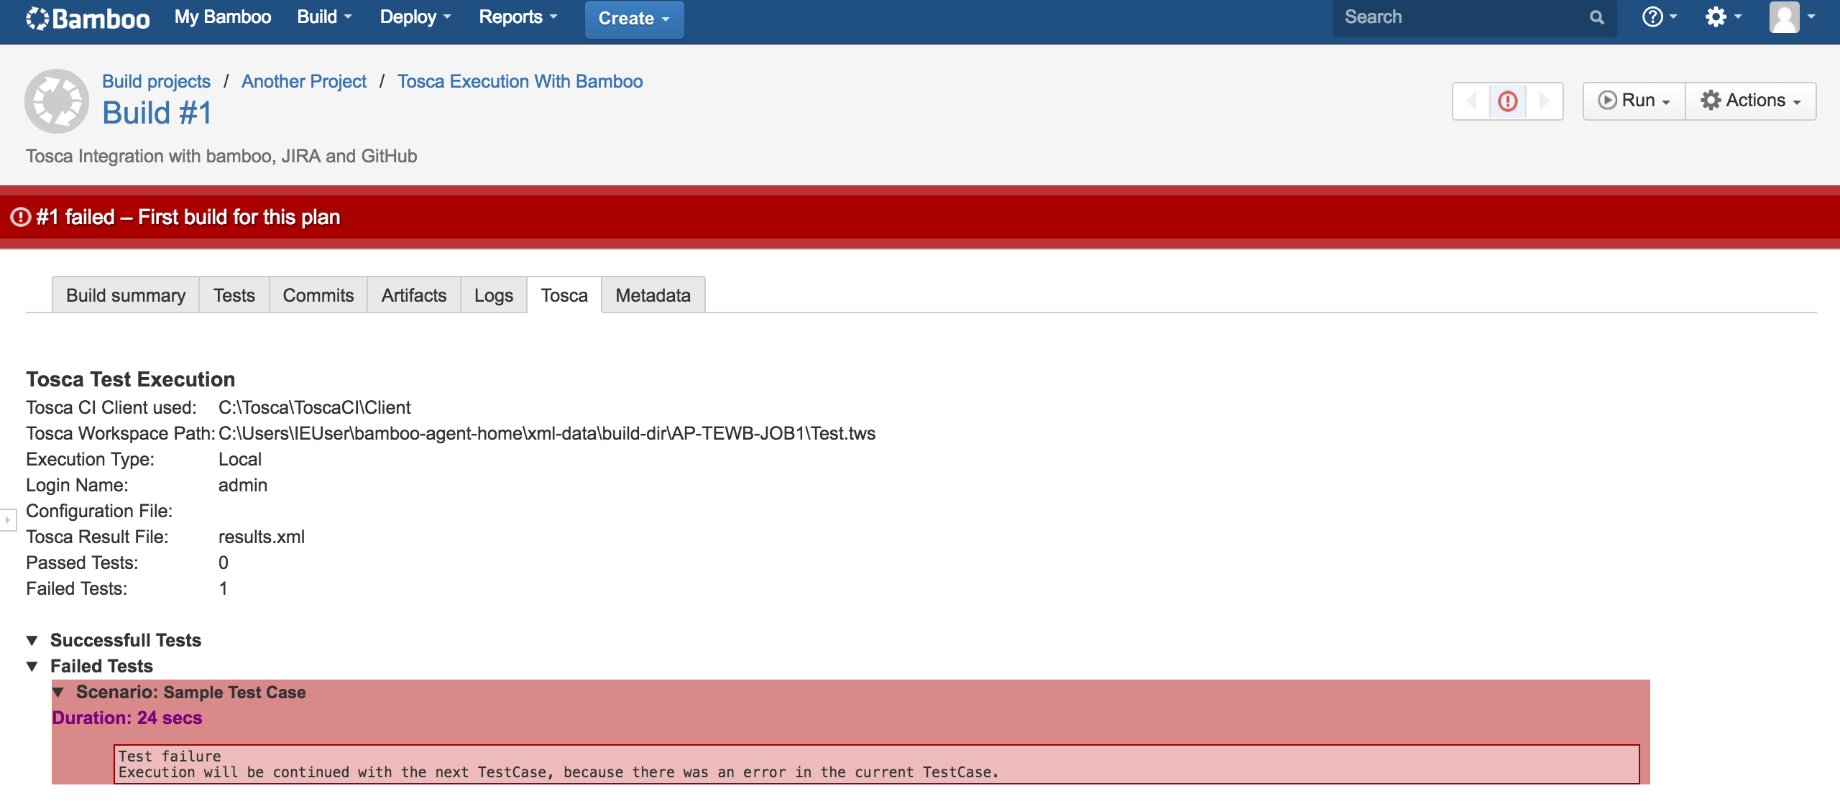
Task: Collapse the Failed Tests section
Action: pyautogui.click(x=32, y=667)
